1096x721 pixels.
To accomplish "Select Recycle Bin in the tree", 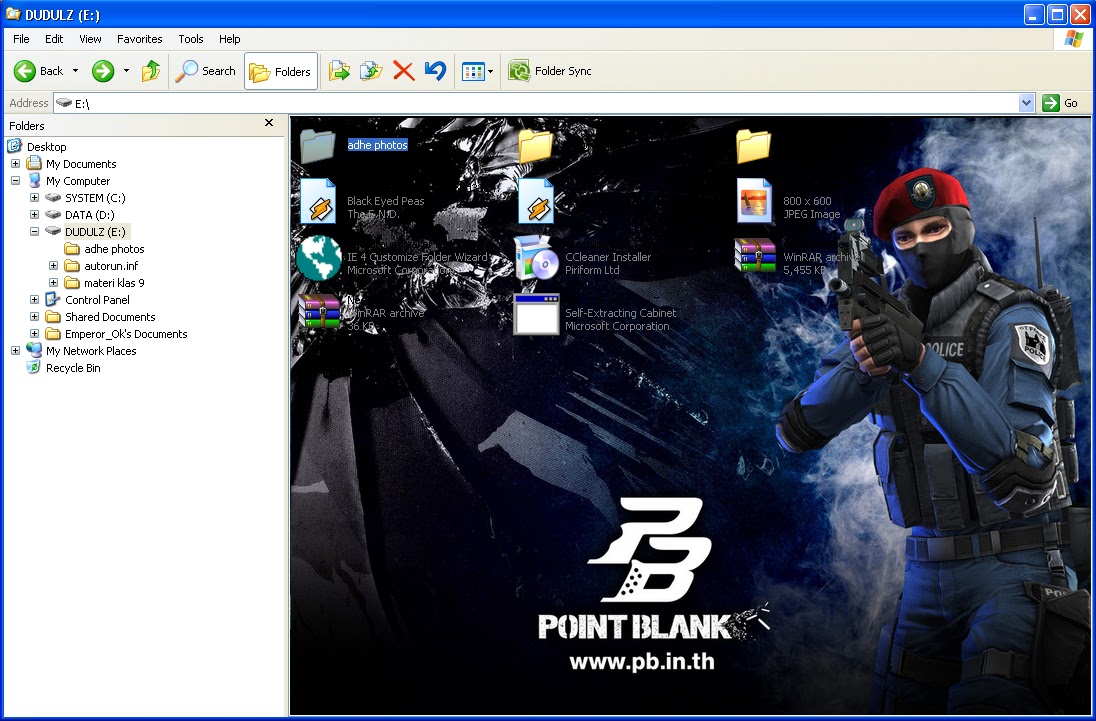I will pyautogui.click(x=73, y=368).
